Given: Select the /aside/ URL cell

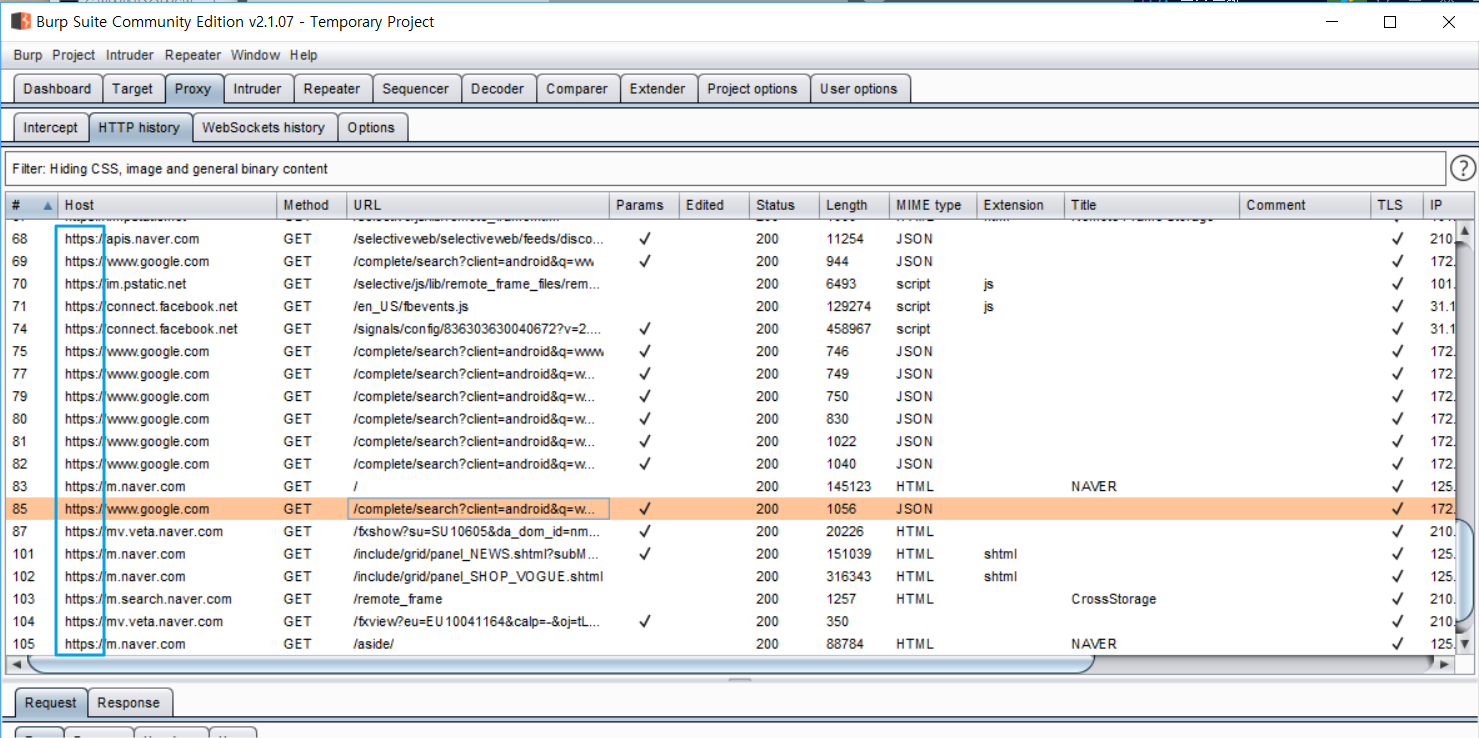Looking at the screenshot, I should 478,644.
